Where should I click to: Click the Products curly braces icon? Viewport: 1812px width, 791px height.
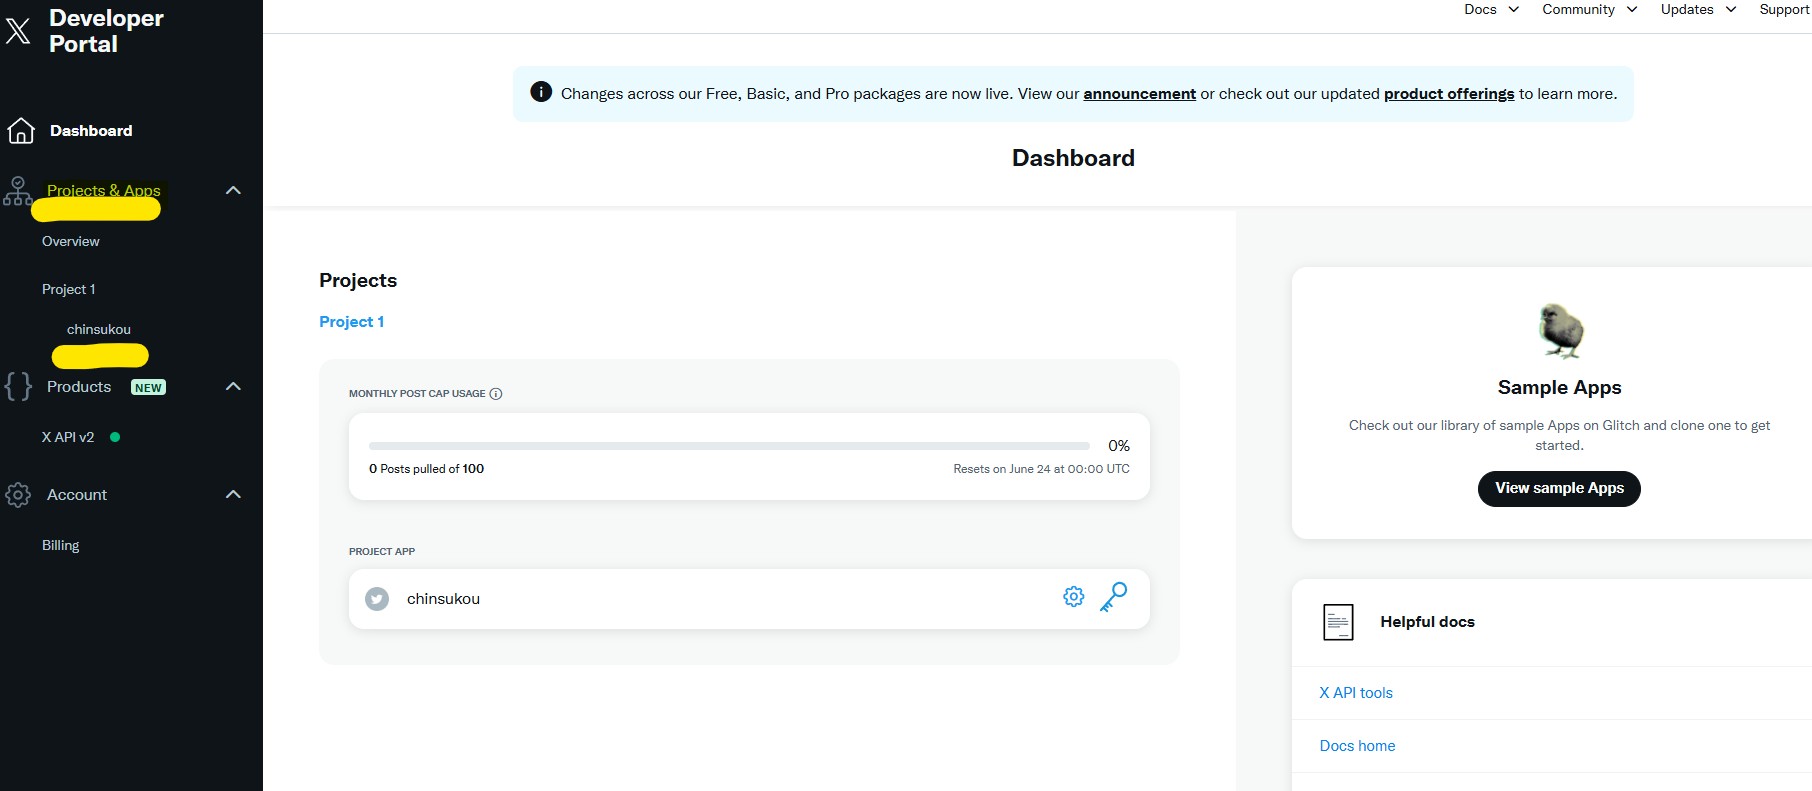click(18, 386)
